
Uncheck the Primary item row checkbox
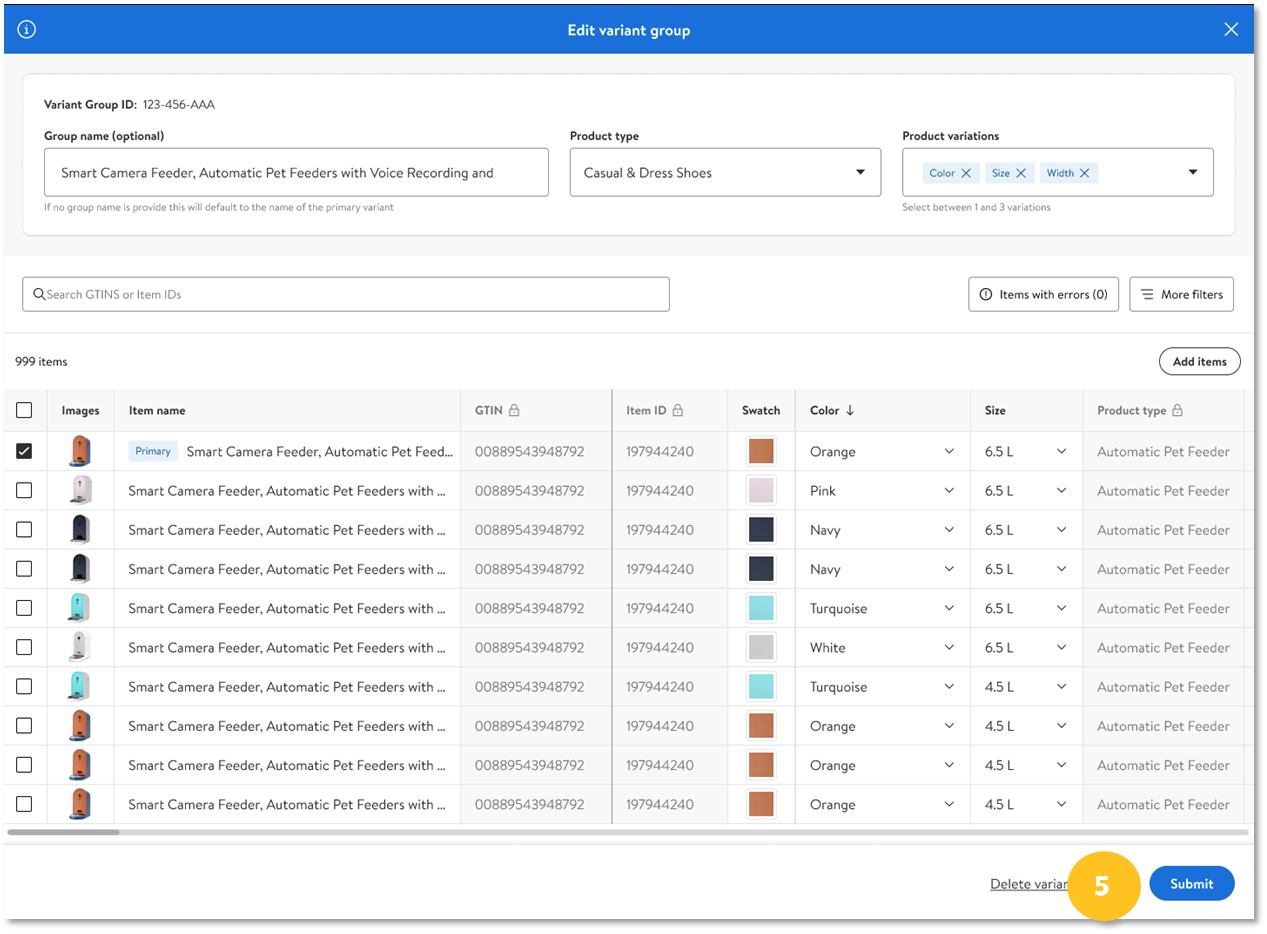pyautogui.click(x=24, y=451)
